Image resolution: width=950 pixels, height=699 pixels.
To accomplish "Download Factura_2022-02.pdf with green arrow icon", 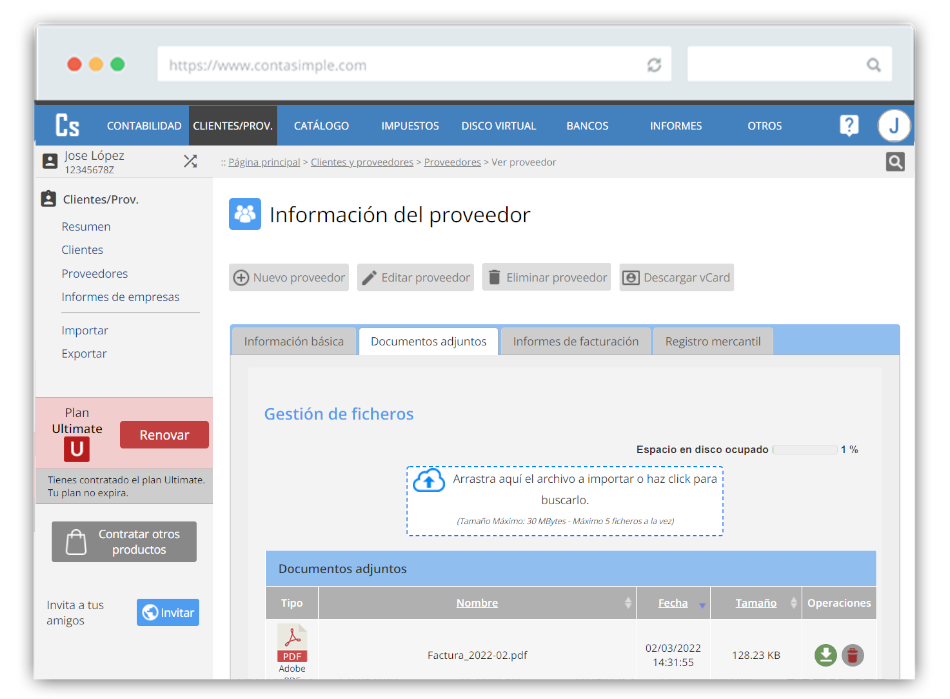I will (825, 655).
